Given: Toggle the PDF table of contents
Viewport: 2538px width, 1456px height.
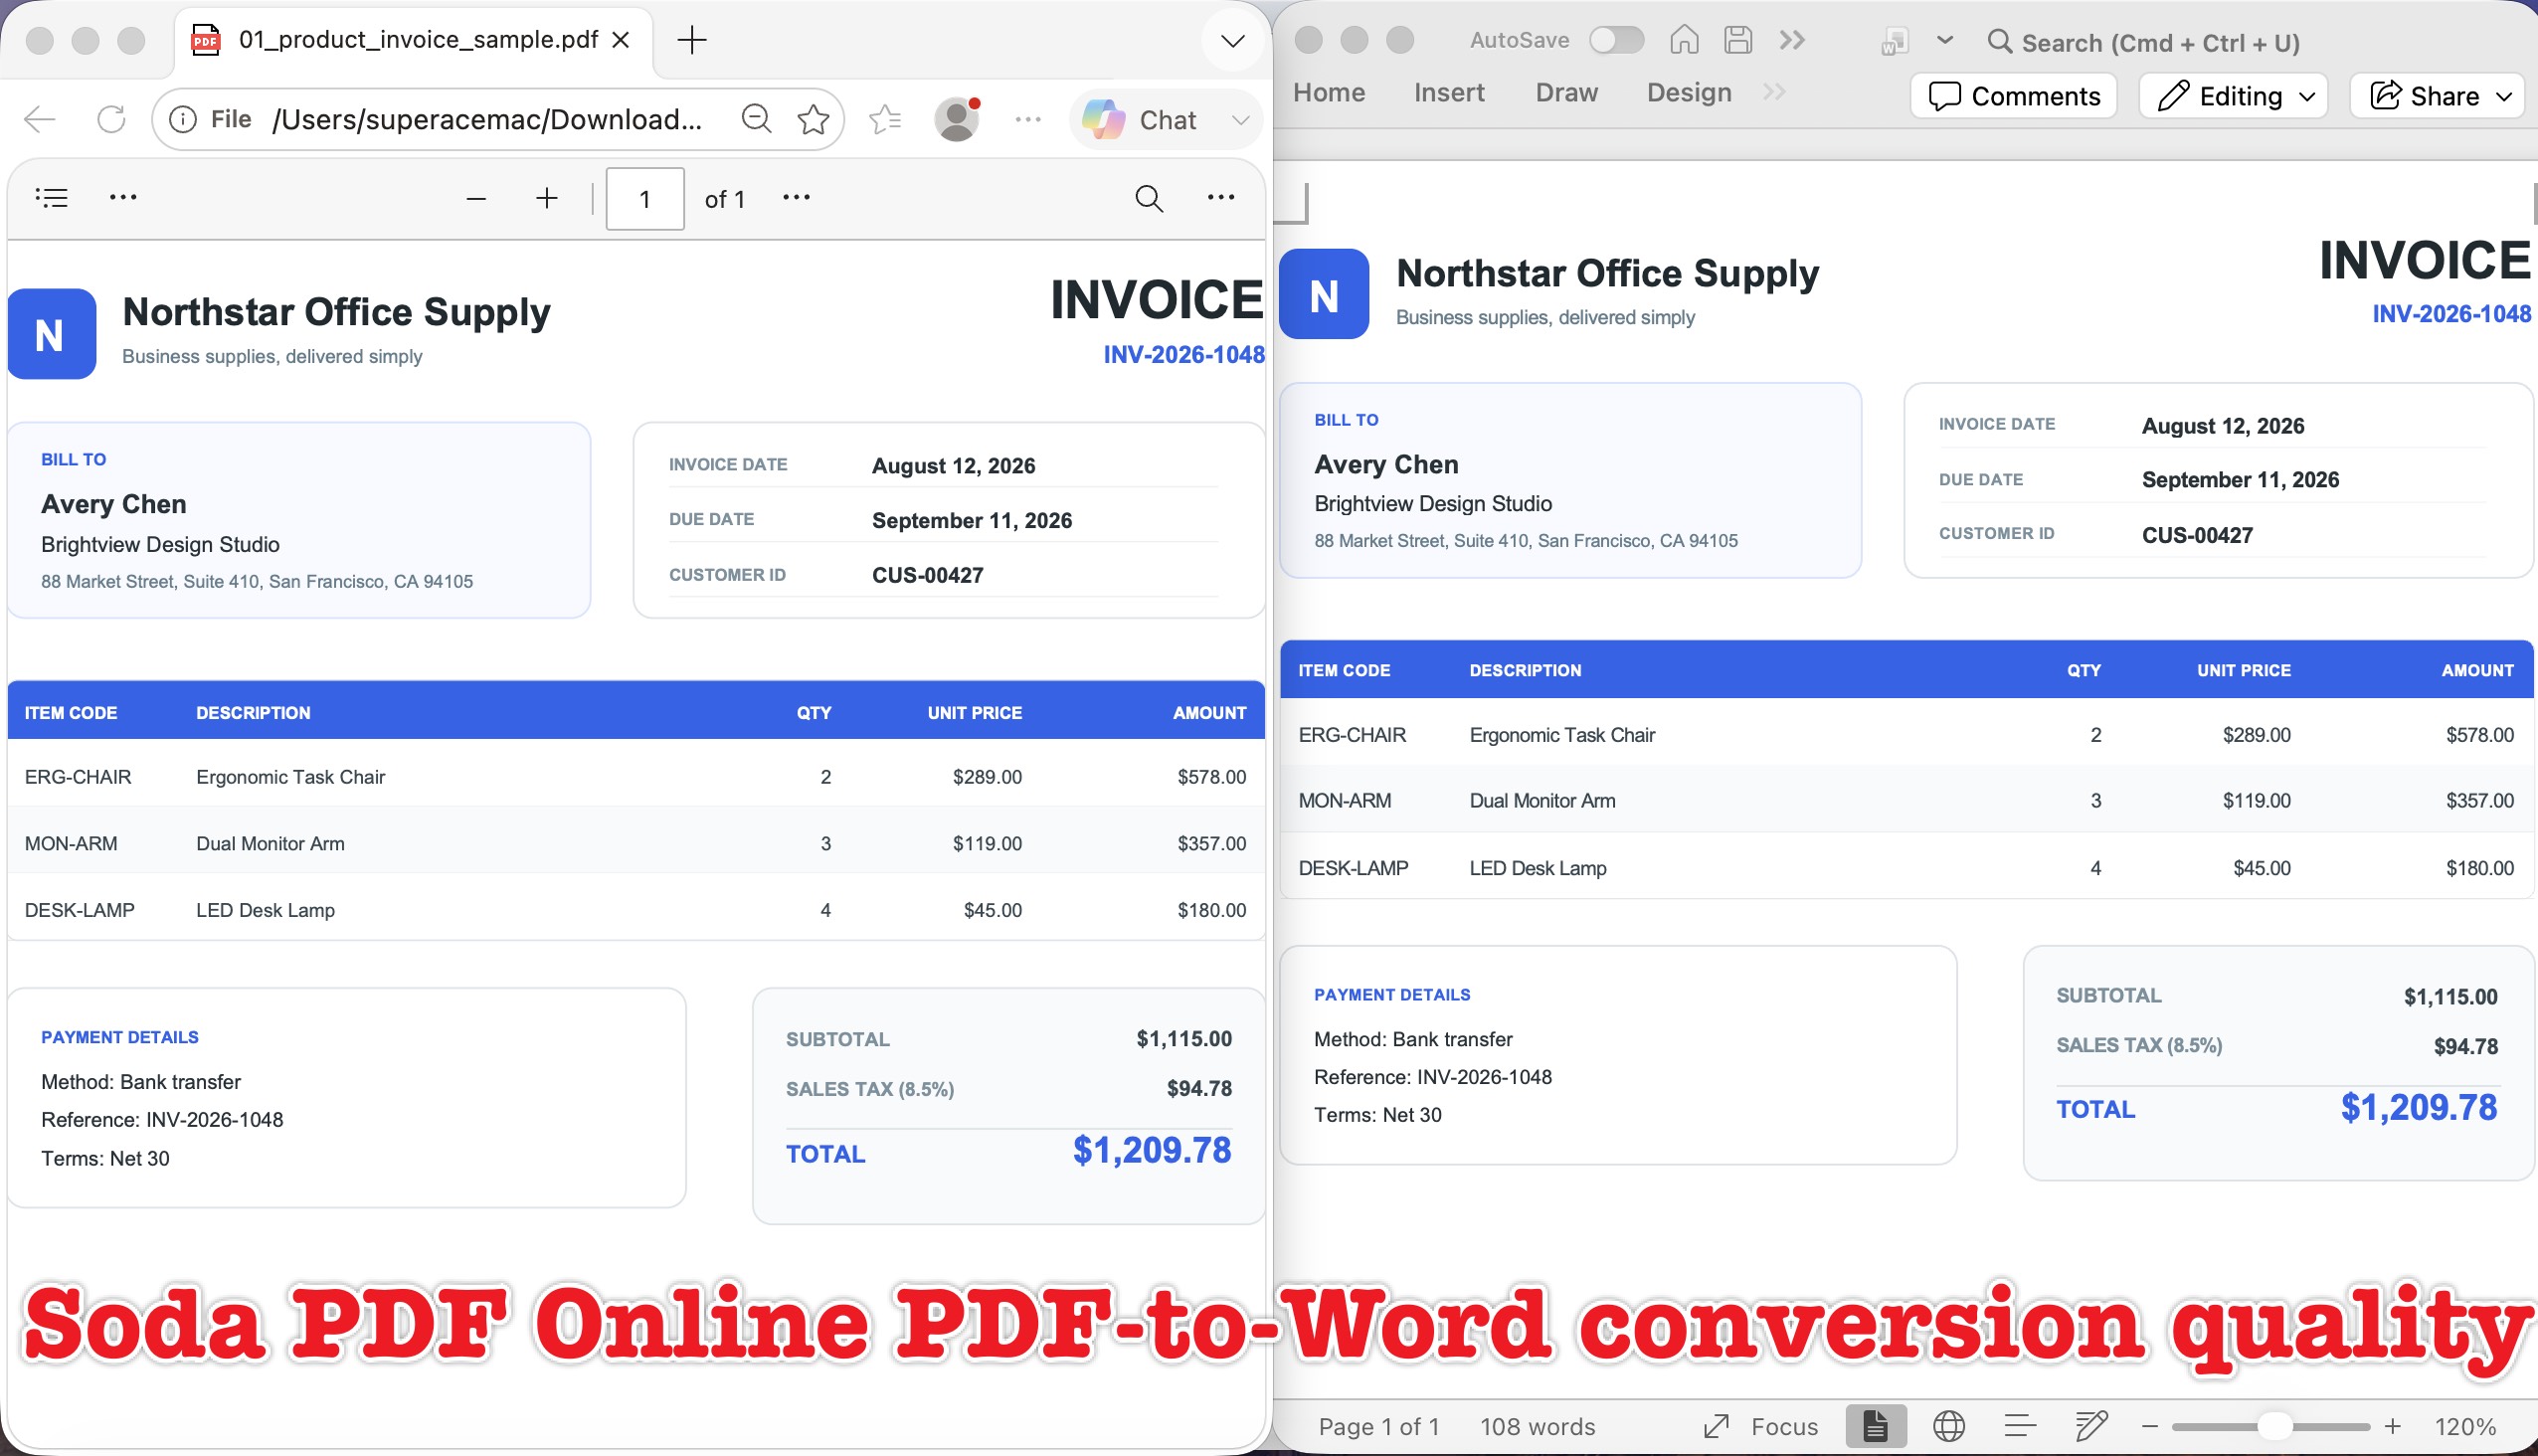Looking at the screenshot, I should (x=52, y=198).
